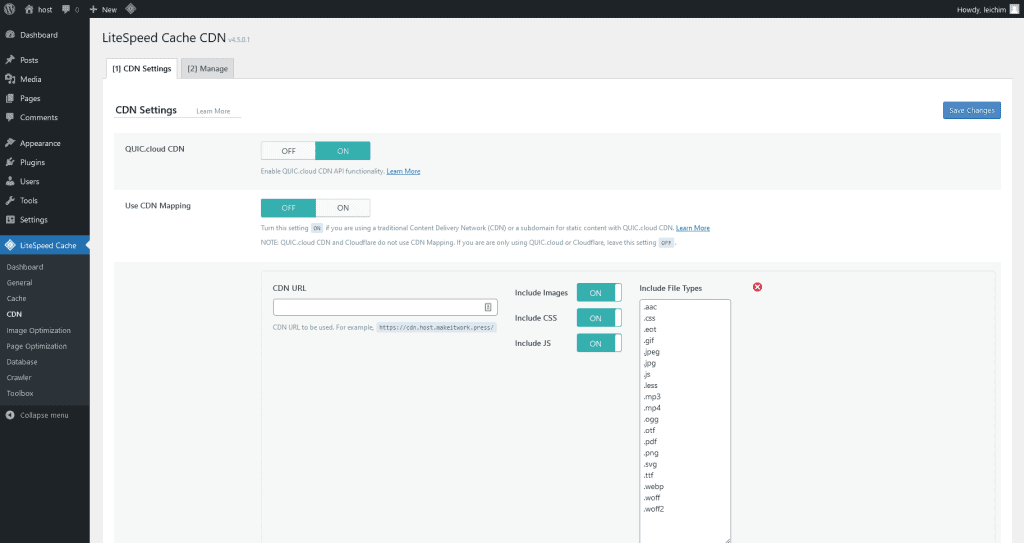This screenshot has width=1024, height=543.
Task: Click the version v4.5.0.1 text
Action: pos(239,40)
